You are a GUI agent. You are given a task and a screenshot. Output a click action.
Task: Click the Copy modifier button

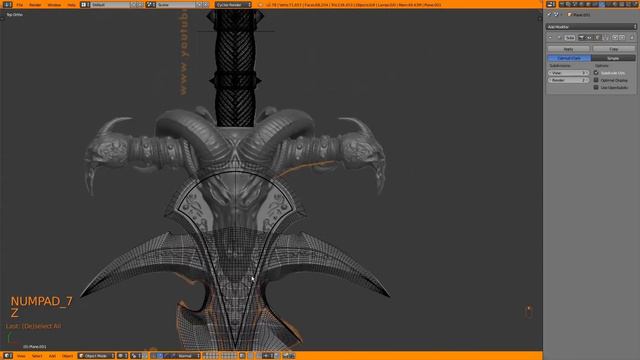click(614, 49)
